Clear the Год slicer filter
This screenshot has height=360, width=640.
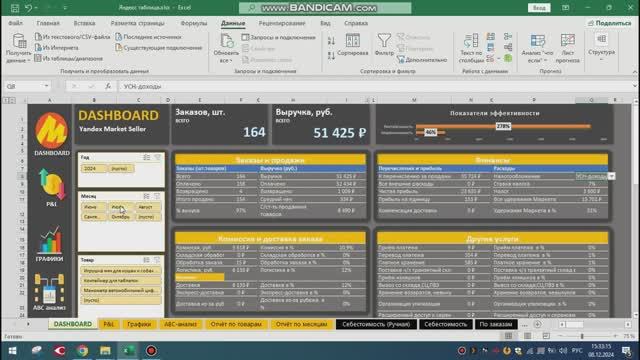[158, 158]
